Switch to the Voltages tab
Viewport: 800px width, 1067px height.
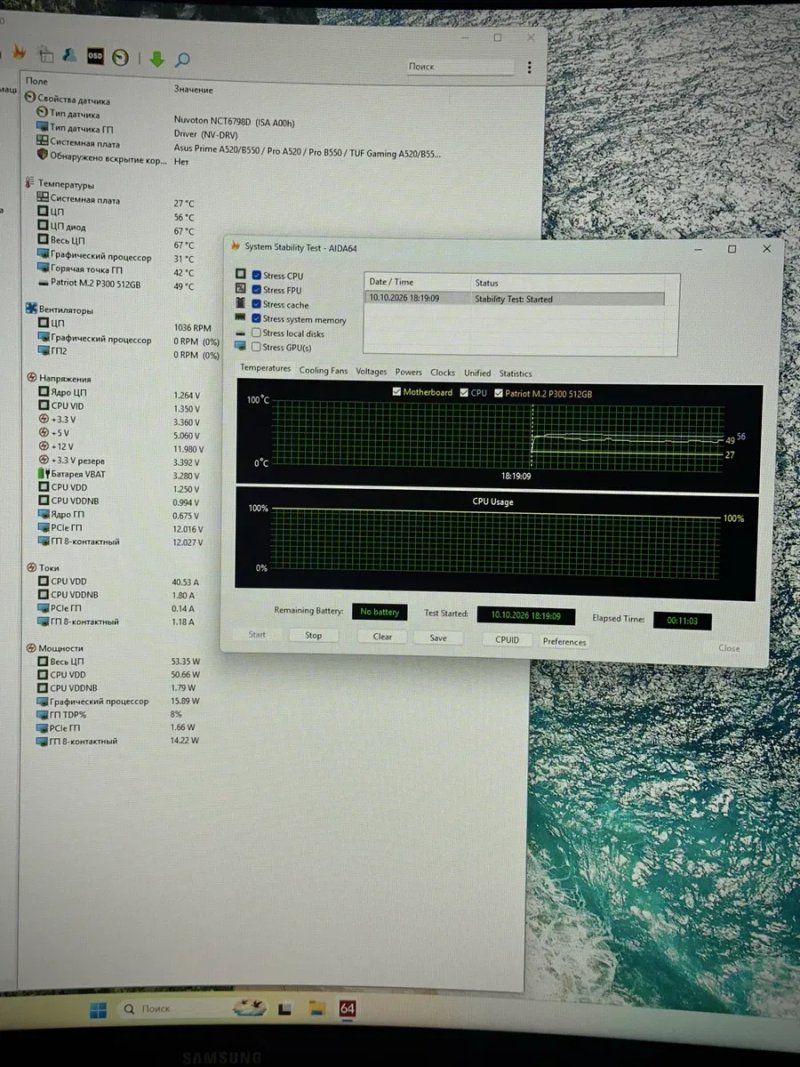(371, 371)
